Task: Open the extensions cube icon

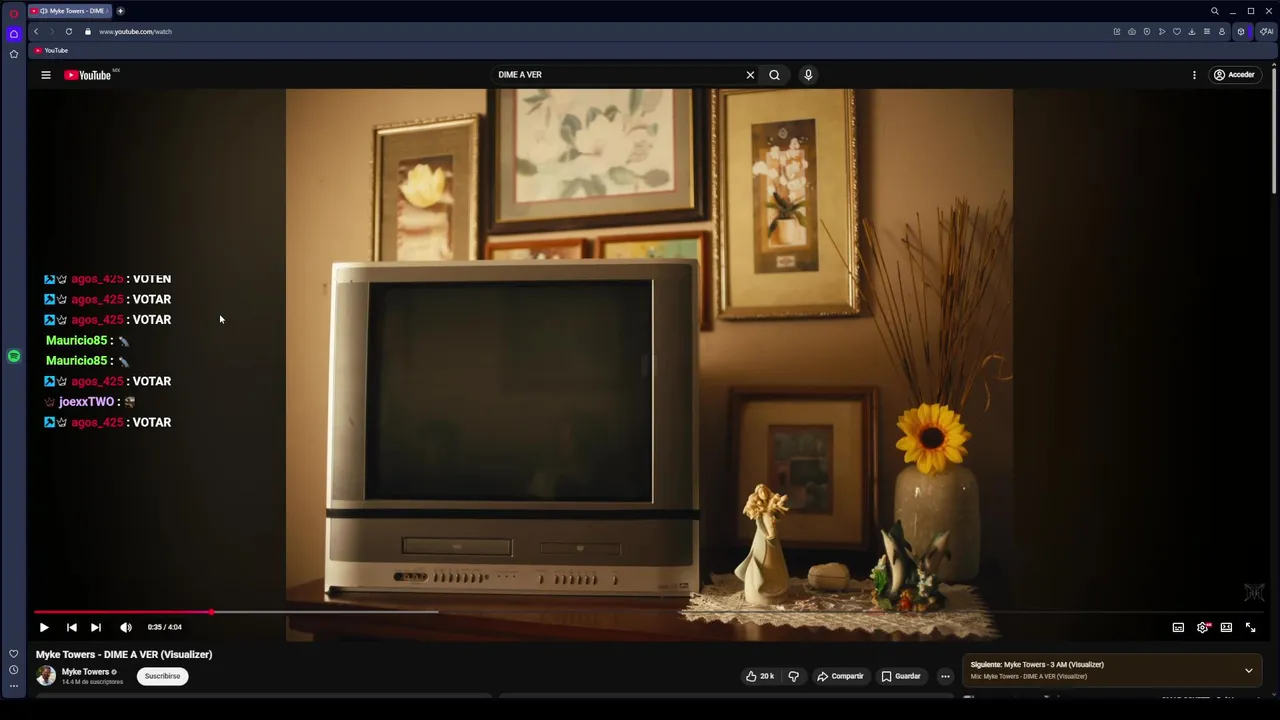Action: 1241,32
